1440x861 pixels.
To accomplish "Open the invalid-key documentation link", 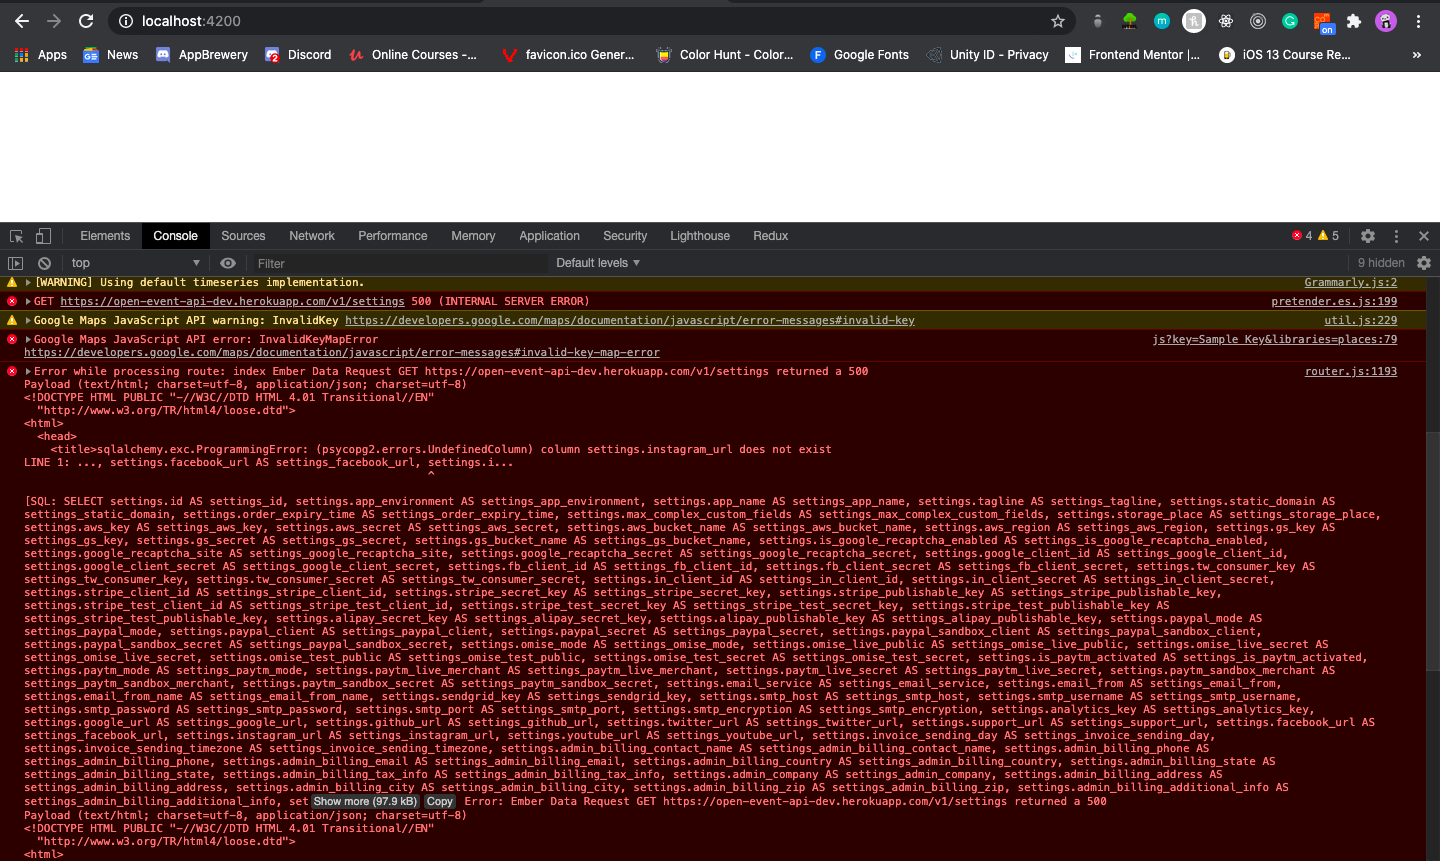I will (630, 321).
